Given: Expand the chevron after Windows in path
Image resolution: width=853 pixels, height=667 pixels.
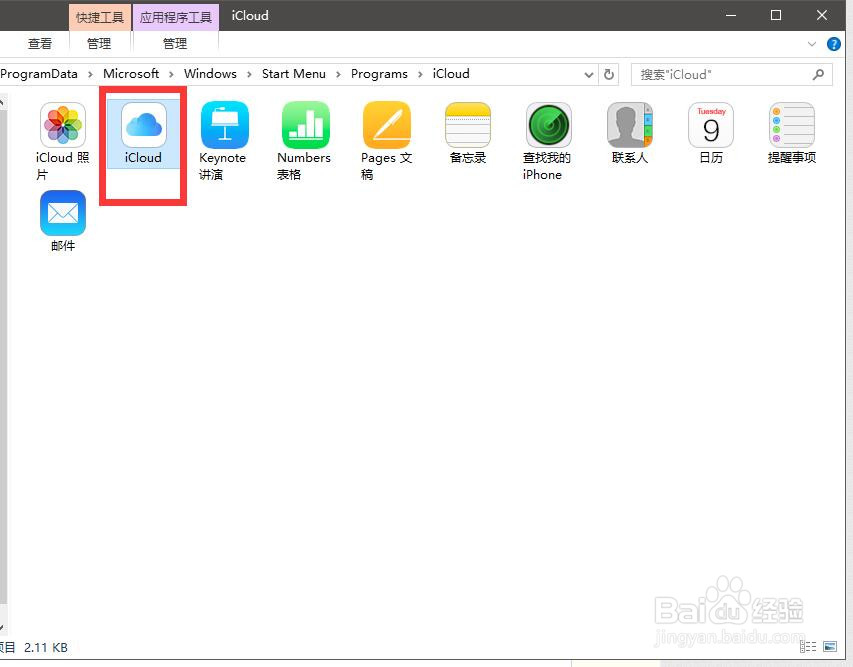Looking at the screenshot, I should (x=249, y=74).
